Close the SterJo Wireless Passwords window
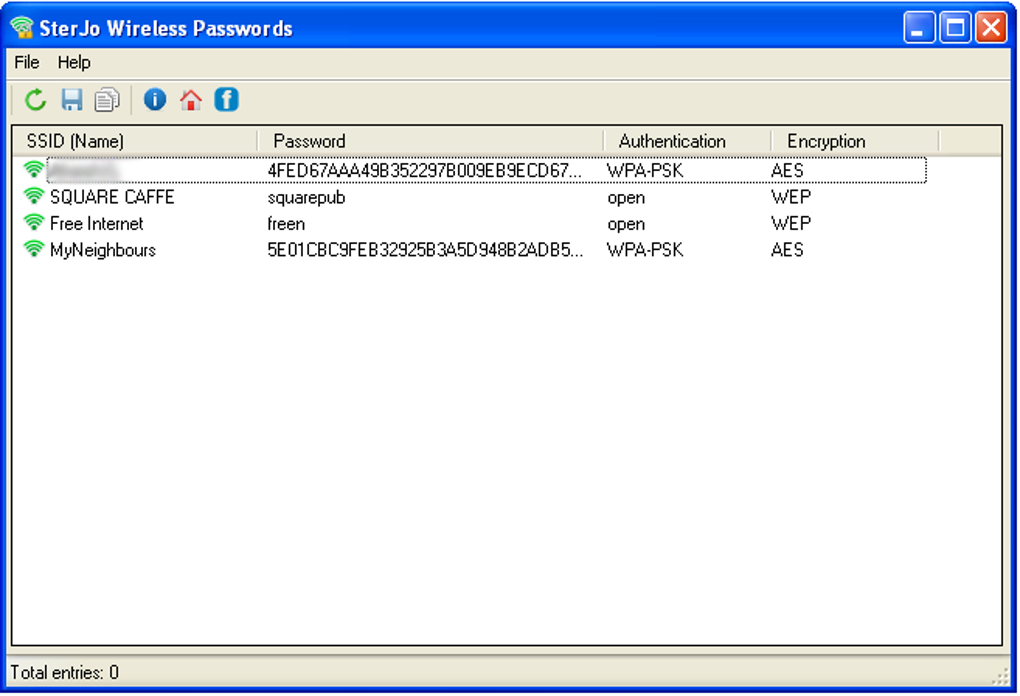This screenshot has height=696, width=1020. point(991,28)
